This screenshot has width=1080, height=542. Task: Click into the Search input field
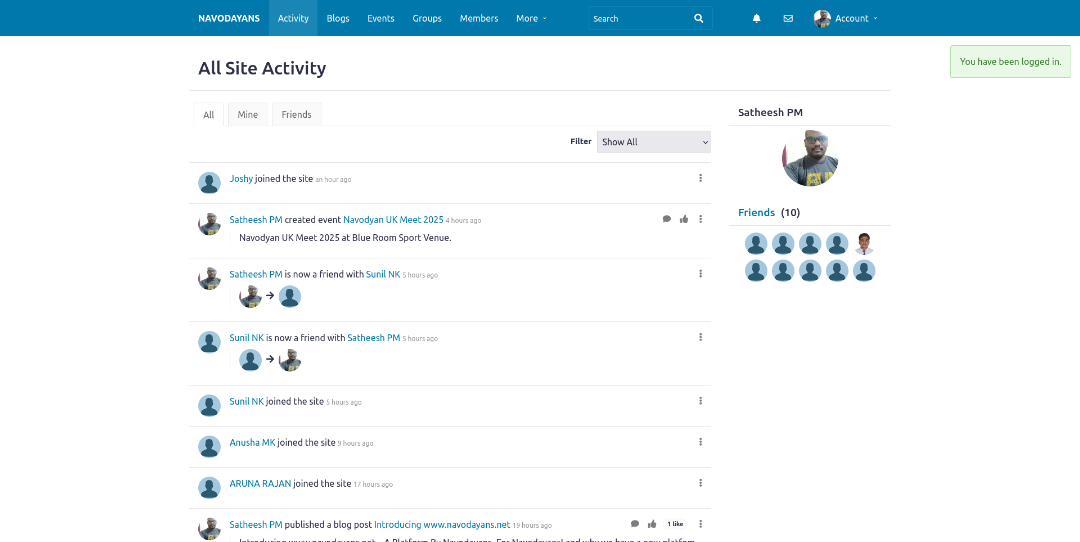tap(638, 18)
